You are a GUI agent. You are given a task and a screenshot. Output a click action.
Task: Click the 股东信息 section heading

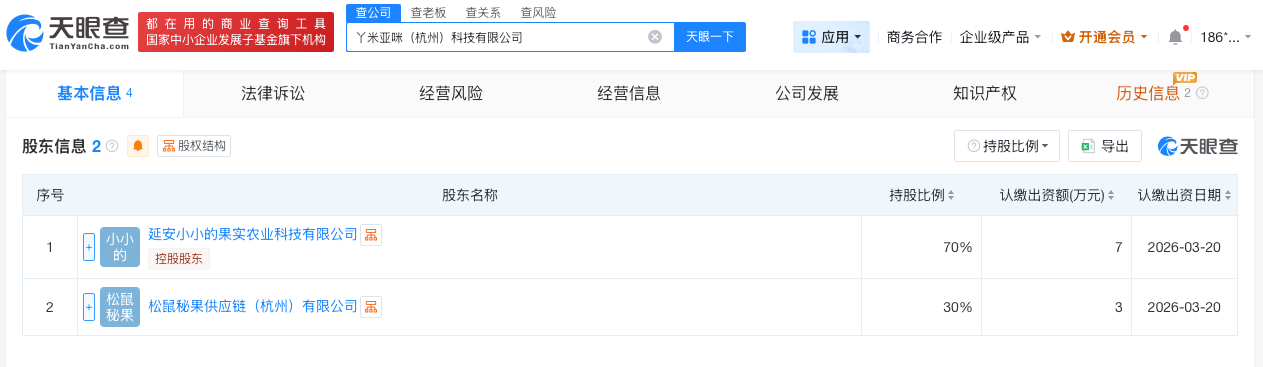[x=54, y=146]
